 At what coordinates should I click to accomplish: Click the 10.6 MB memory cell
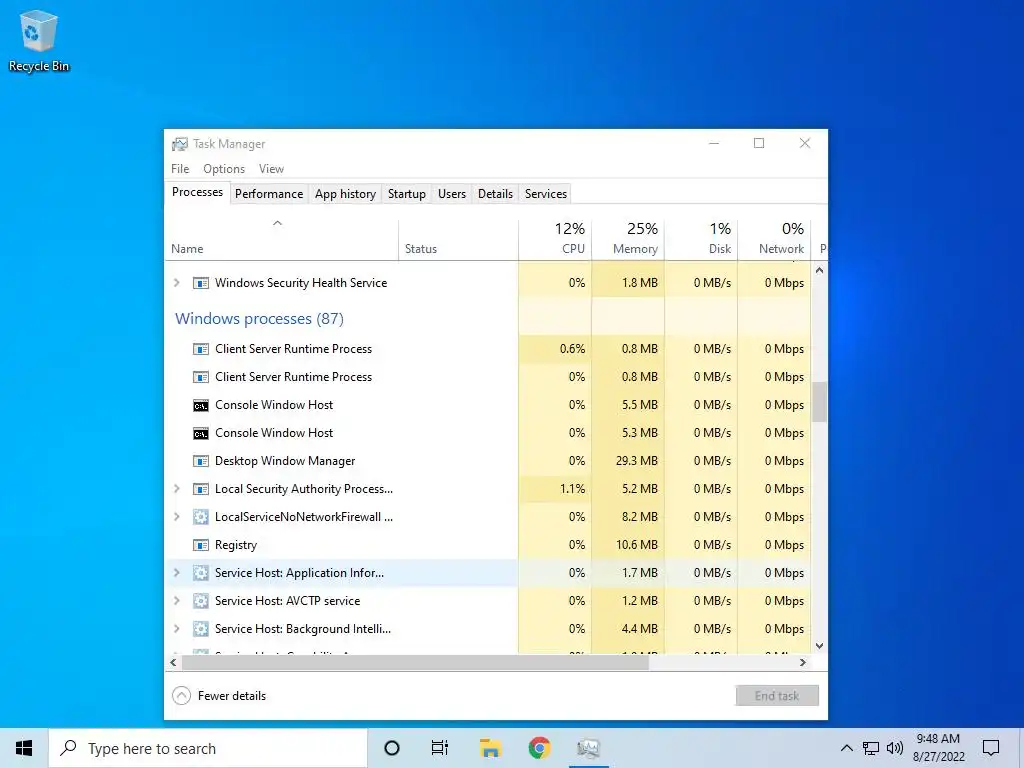point(628,545)
